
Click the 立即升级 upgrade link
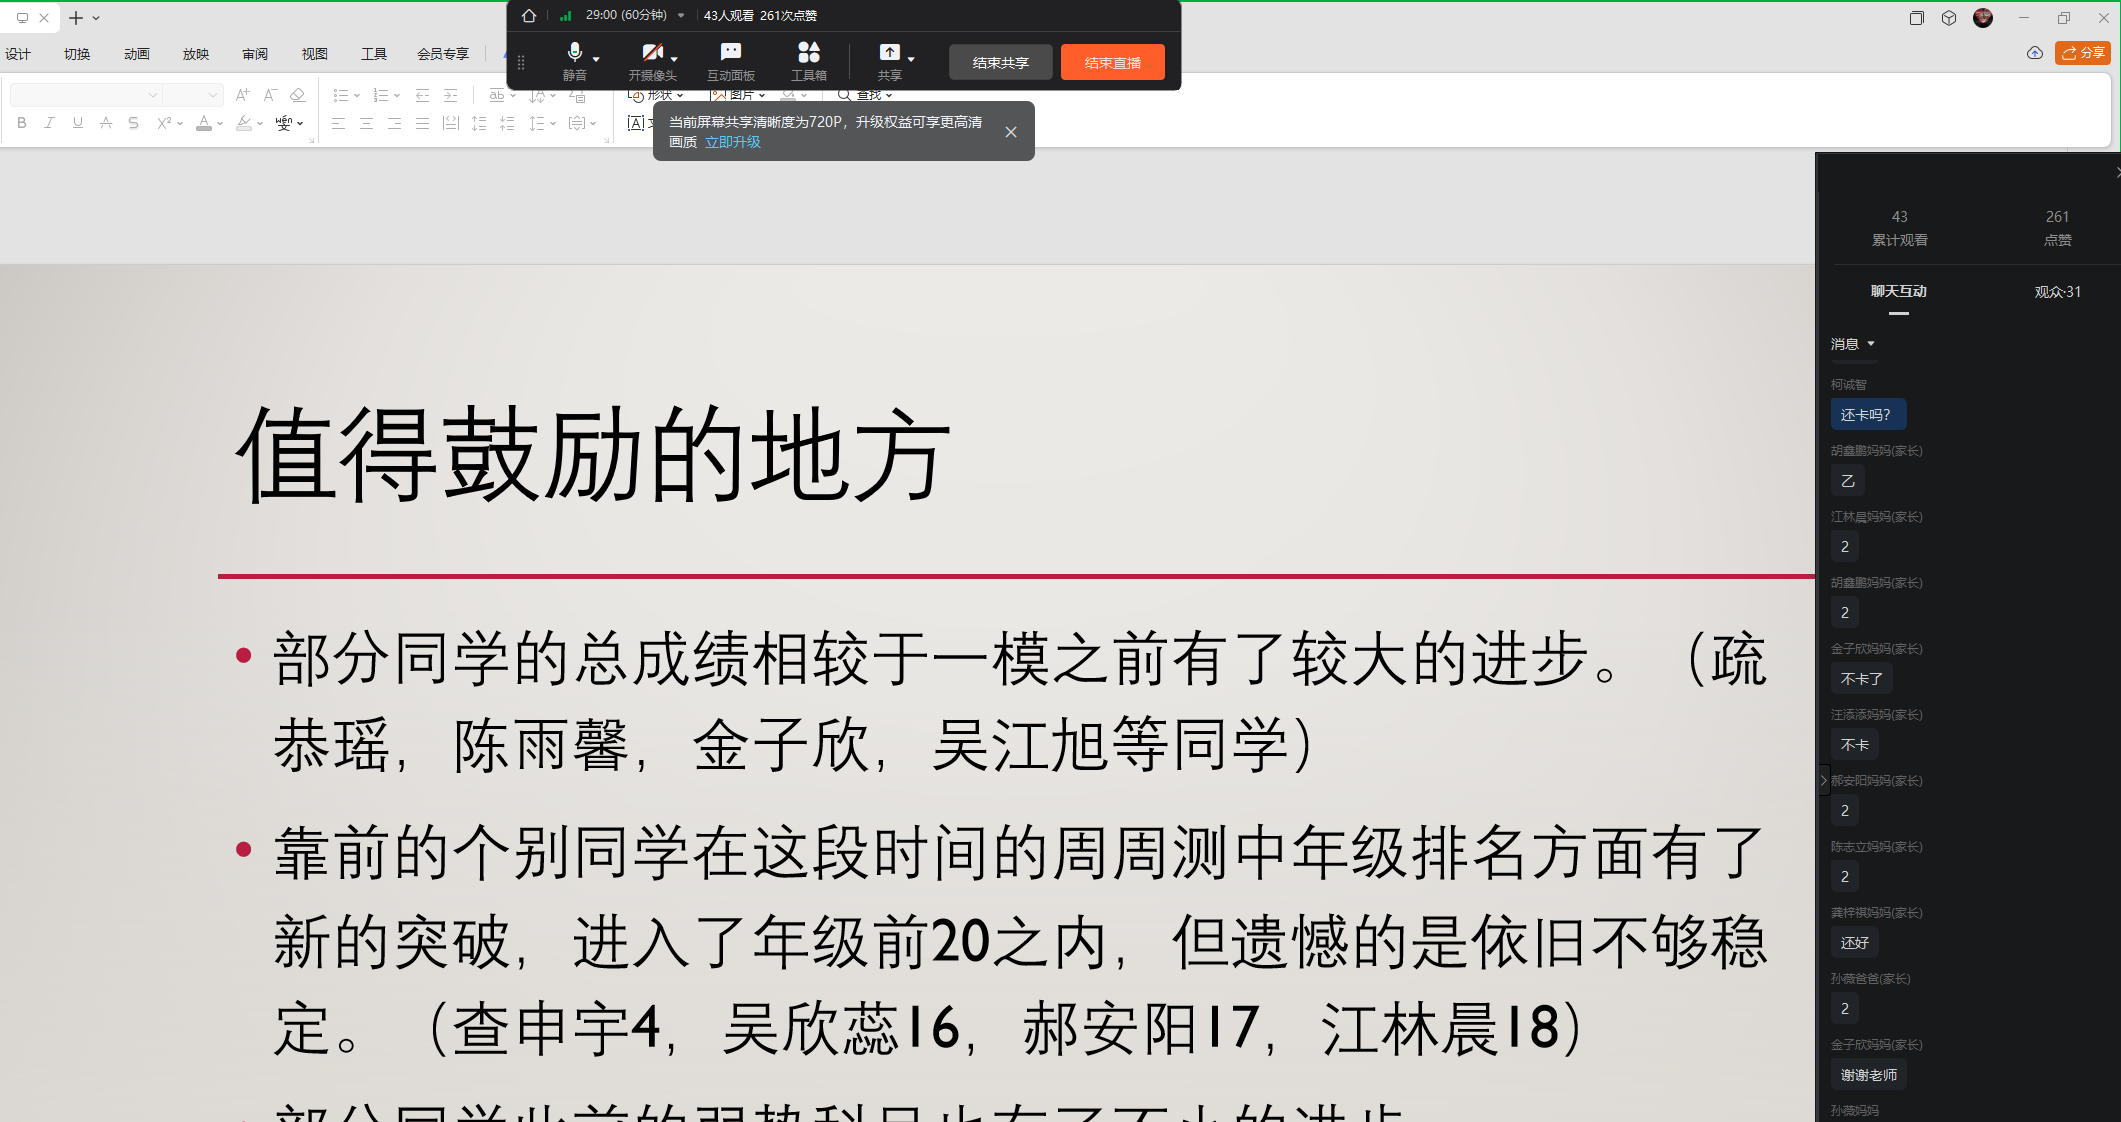(x=733, y=142)
